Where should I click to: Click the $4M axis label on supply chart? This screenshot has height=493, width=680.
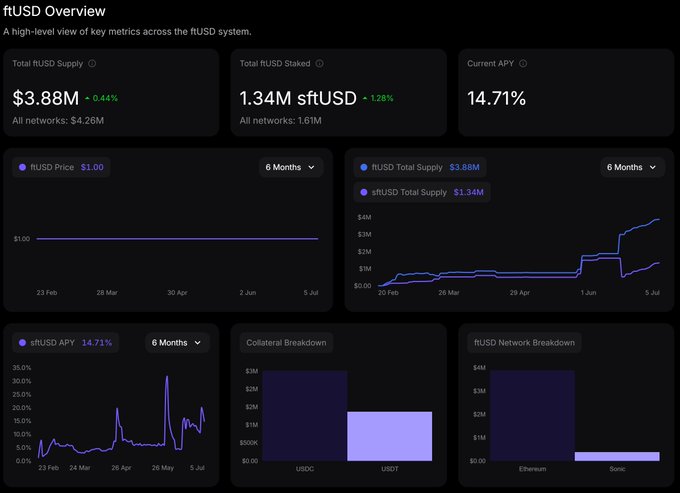point(364,217)
